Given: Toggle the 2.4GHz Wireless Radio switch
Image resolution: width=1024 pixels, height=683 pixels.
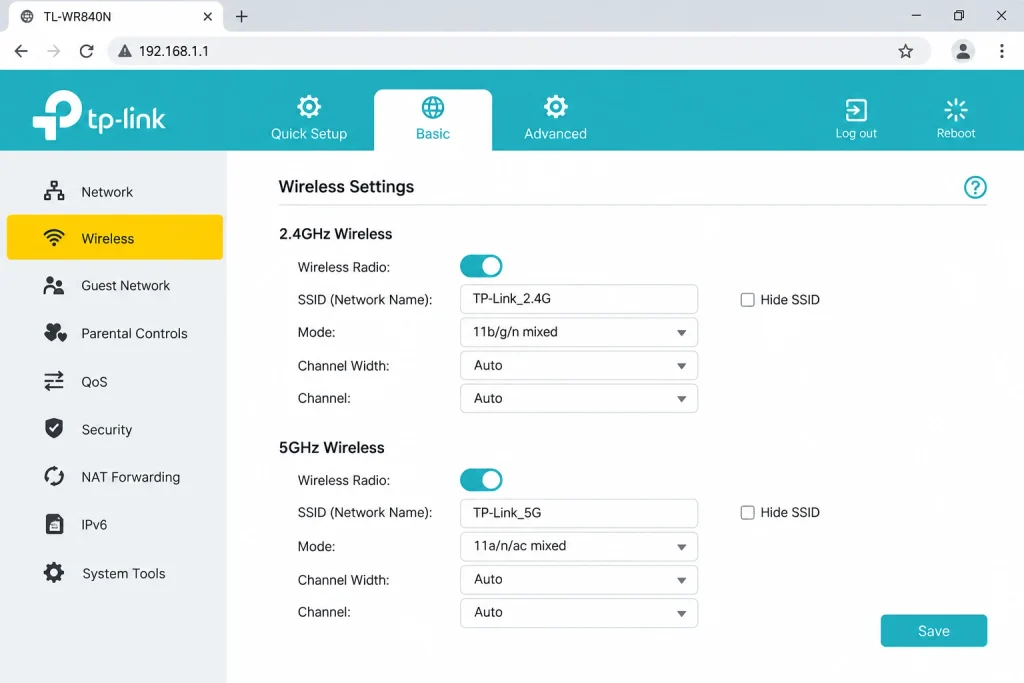Looking at the screenshot, I should click(481, 266).
